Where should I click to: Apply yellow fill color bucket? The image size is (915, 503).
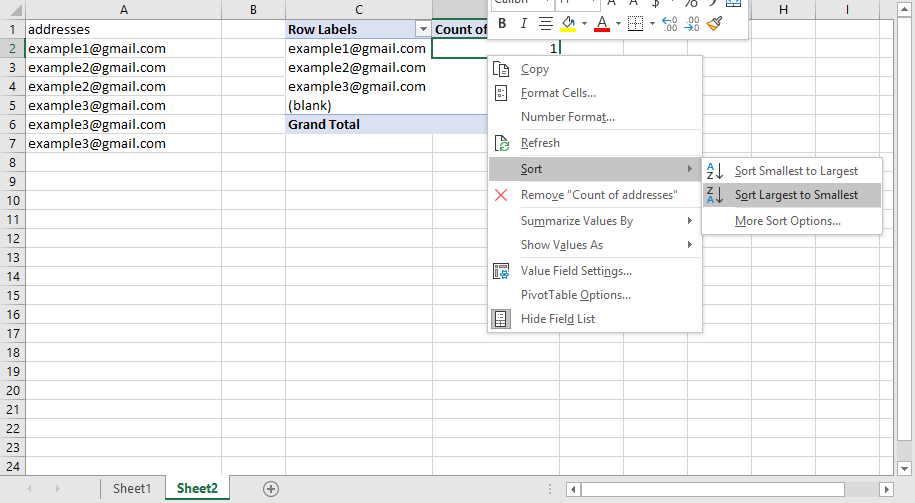click(568, 24)
